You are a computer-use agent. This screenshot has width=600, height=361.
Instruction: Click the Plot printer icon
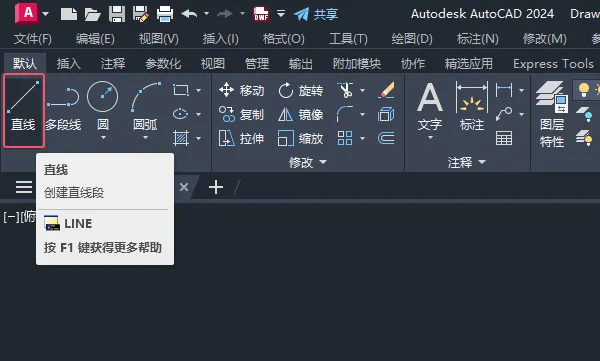(x=165, y=14)
